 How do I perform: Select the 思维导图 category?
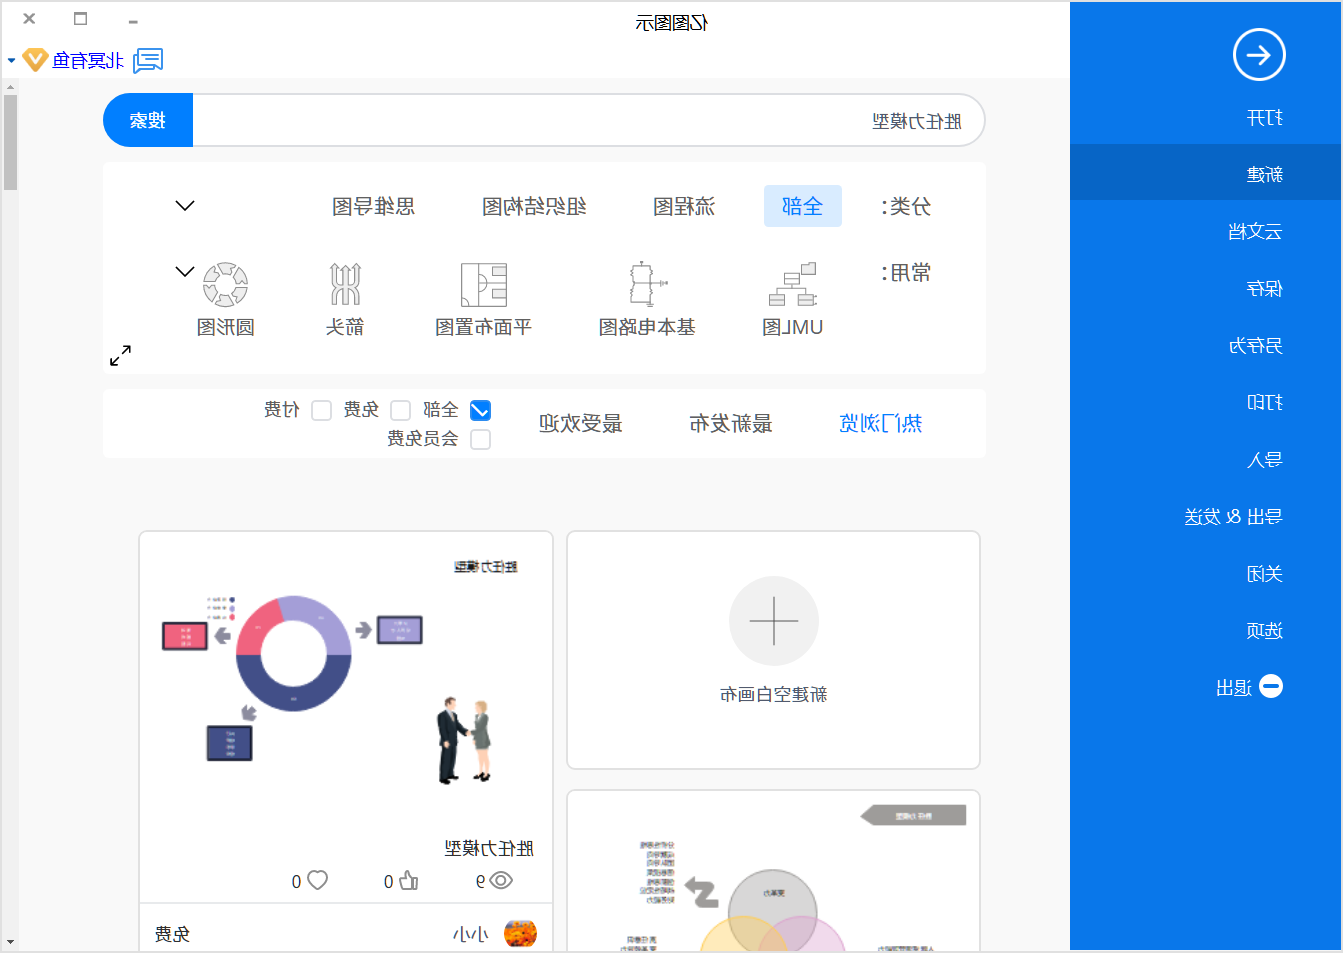[374, 206]
